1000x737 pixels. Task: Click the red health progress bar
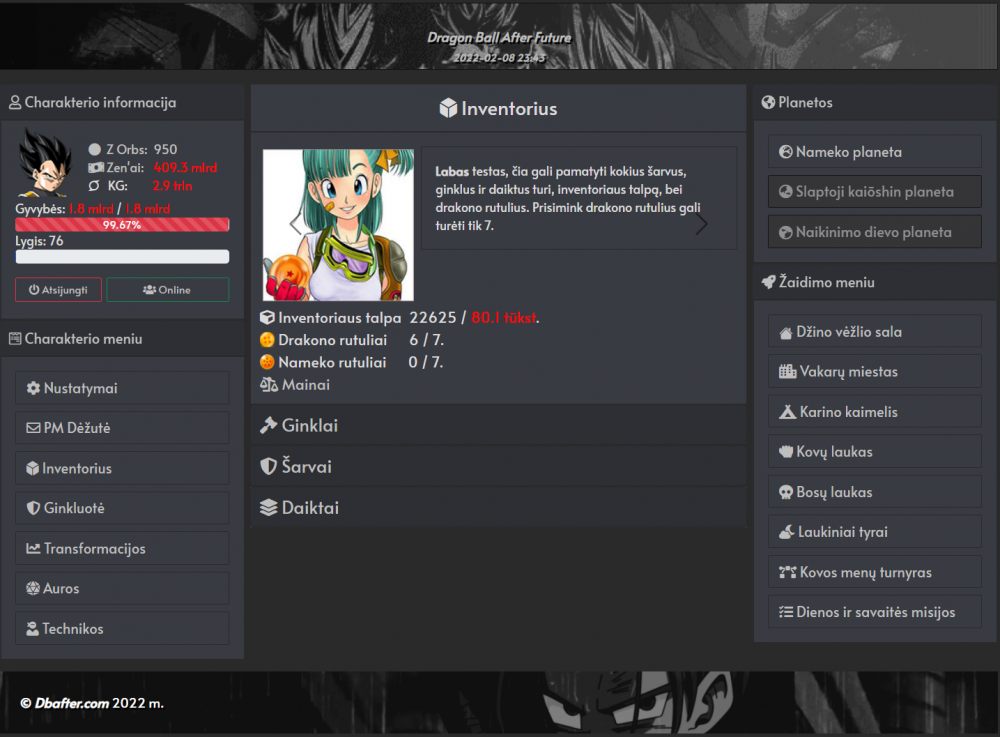point(122,226)
